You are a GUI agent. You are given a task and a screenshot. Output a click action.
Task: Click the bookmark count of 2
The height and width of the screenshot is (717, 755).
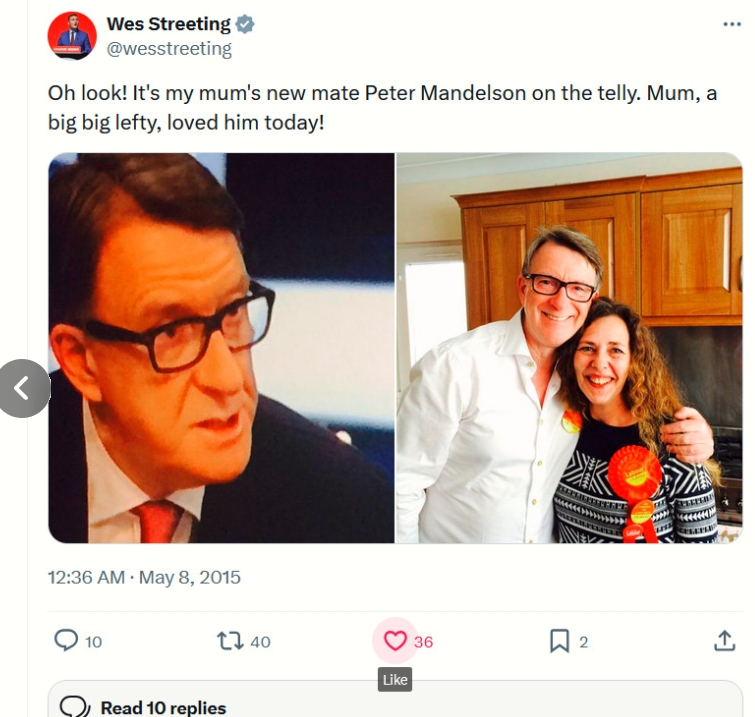(x=584, y=642)
